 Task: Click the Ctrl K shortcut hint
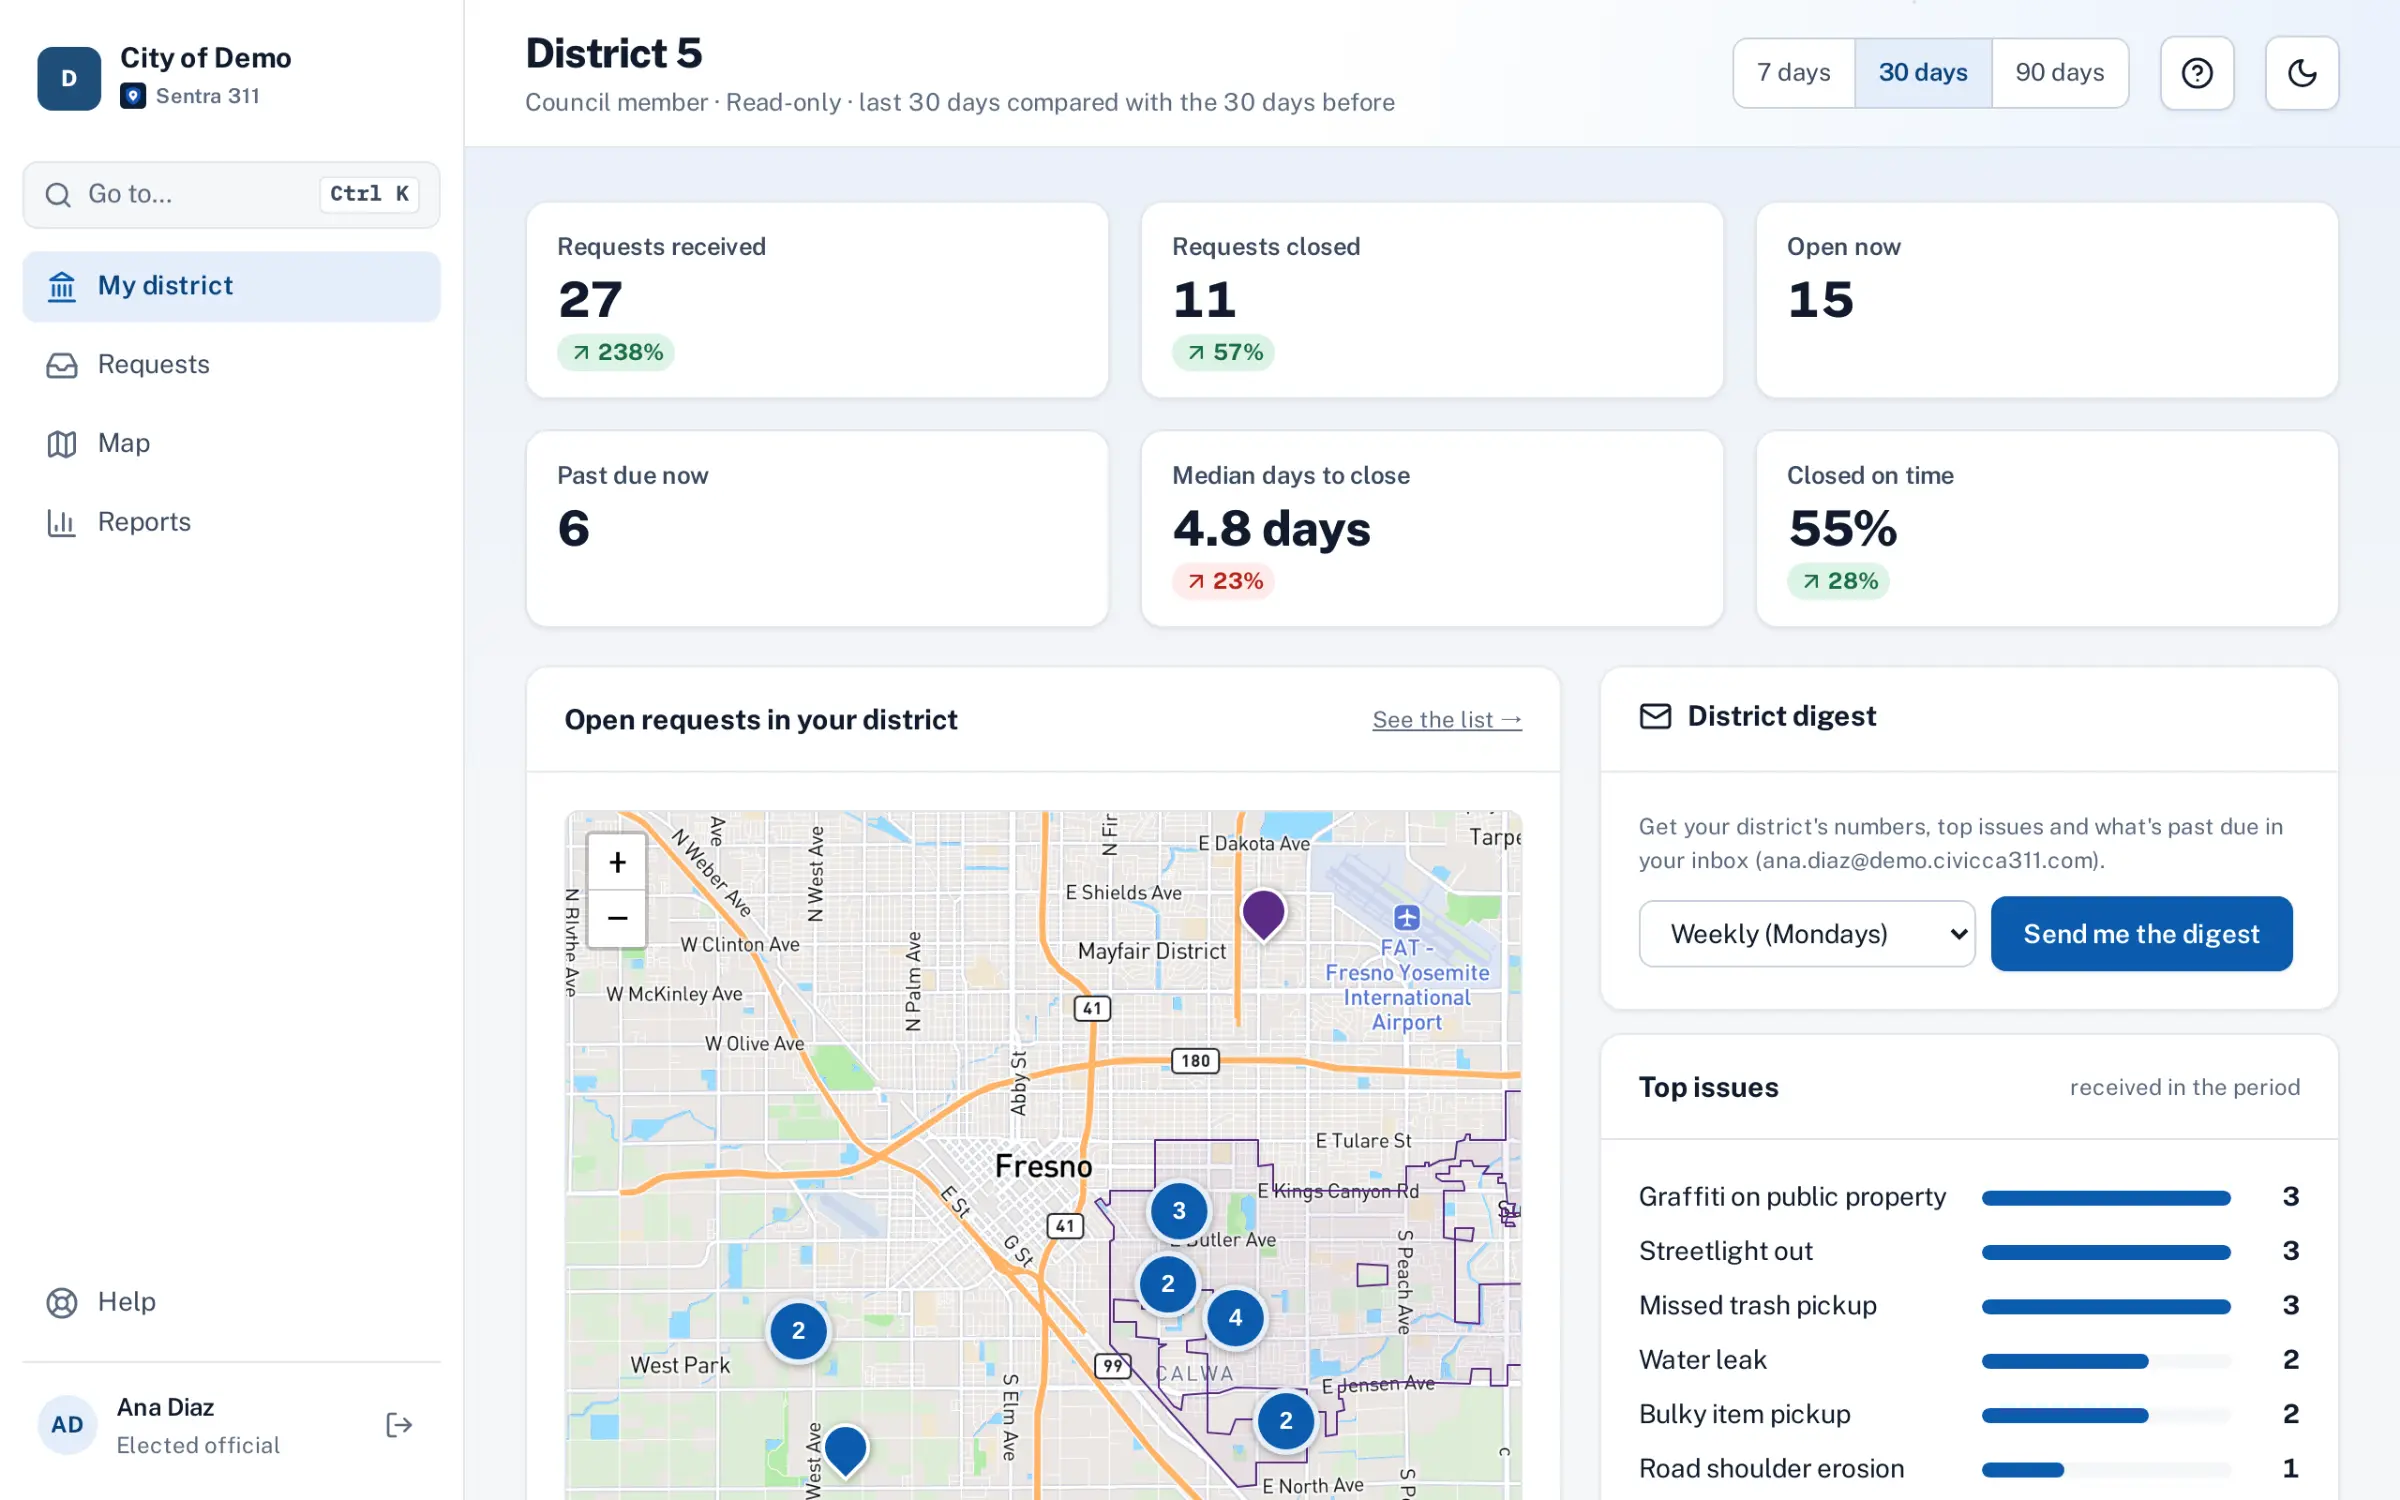coord(369,194)
